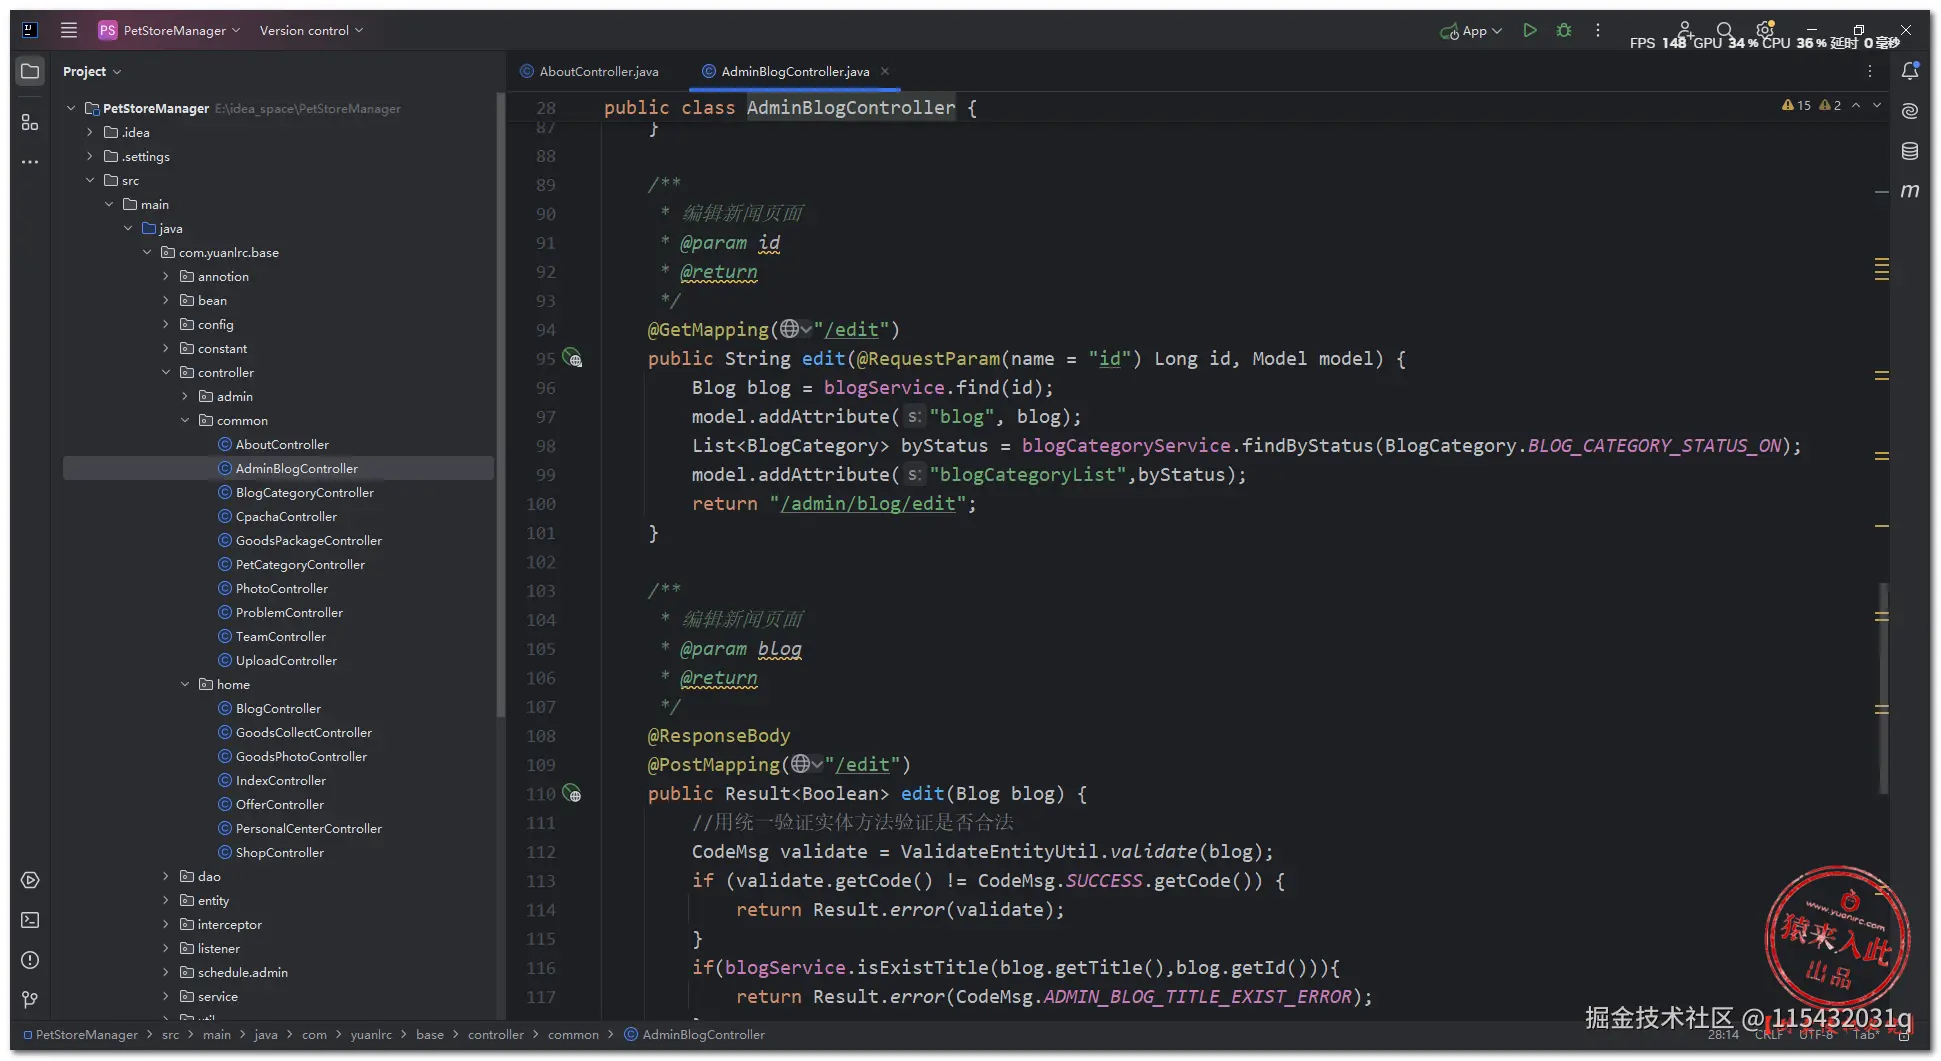The width and height of the screenshot is (1941, 1061).
Task: Open more run actions menu
Action: (x=1598, y=30)
